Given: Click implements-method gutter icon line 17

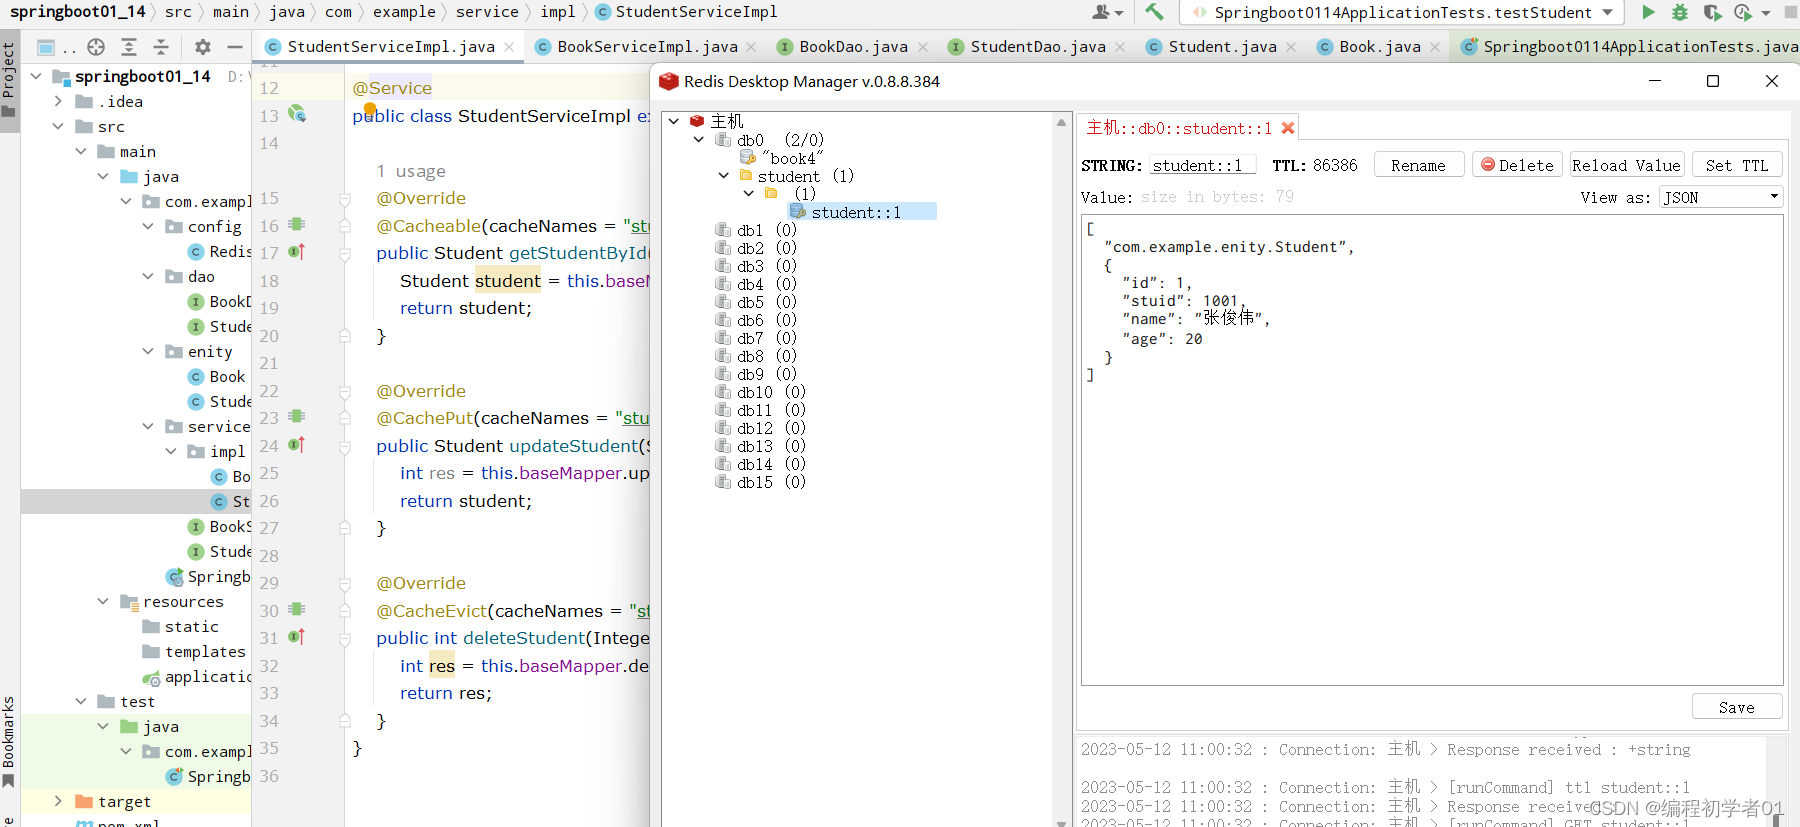Looking at the screenshot, I should point(297,252).
